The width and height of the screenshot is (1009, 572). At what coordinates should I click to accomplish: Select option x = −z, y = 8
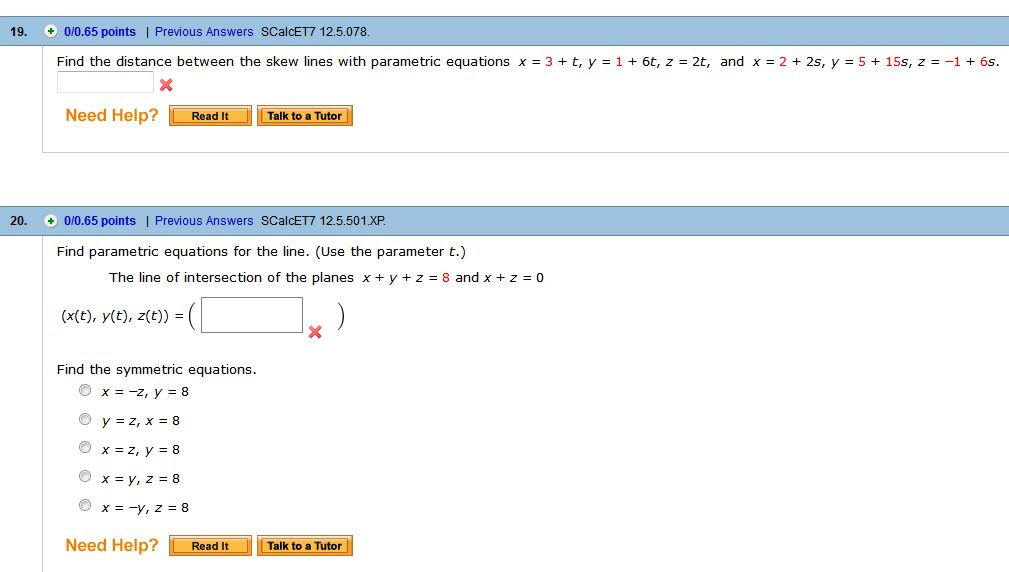[x=85, y=391]
